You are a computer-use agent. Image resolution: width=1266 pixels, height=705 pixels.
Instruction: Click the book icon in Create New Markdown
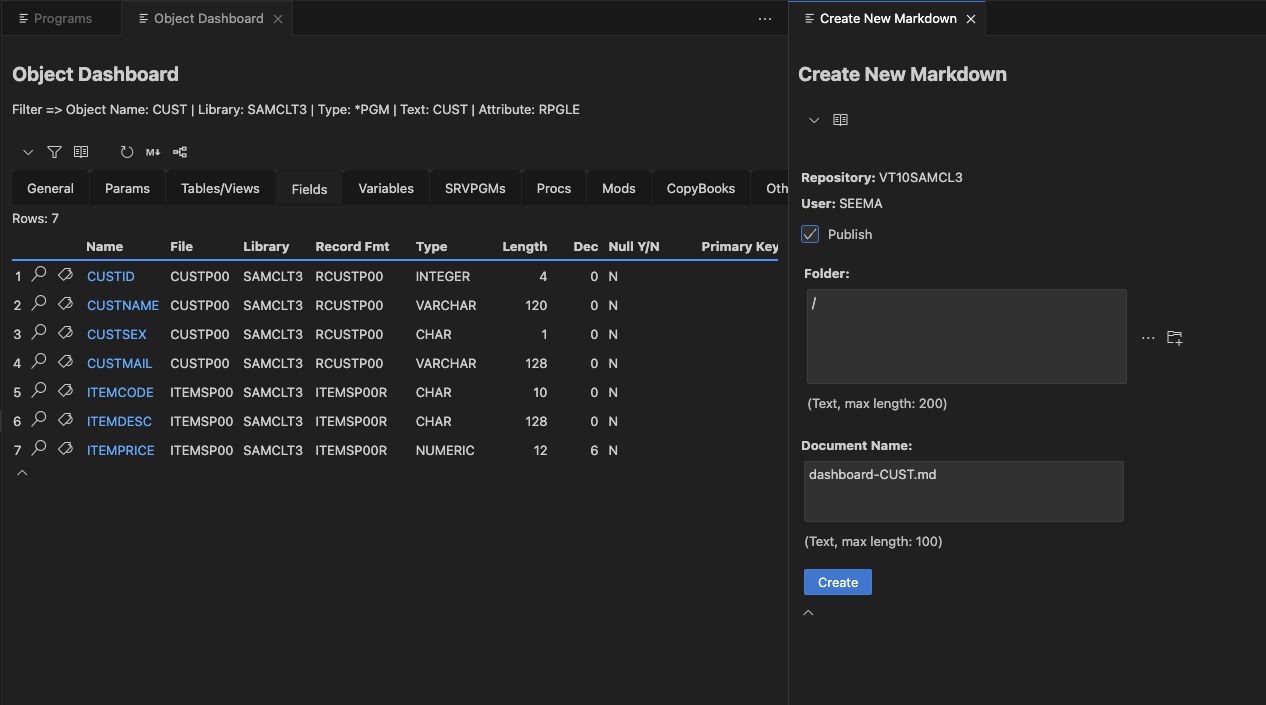(841, 120)
